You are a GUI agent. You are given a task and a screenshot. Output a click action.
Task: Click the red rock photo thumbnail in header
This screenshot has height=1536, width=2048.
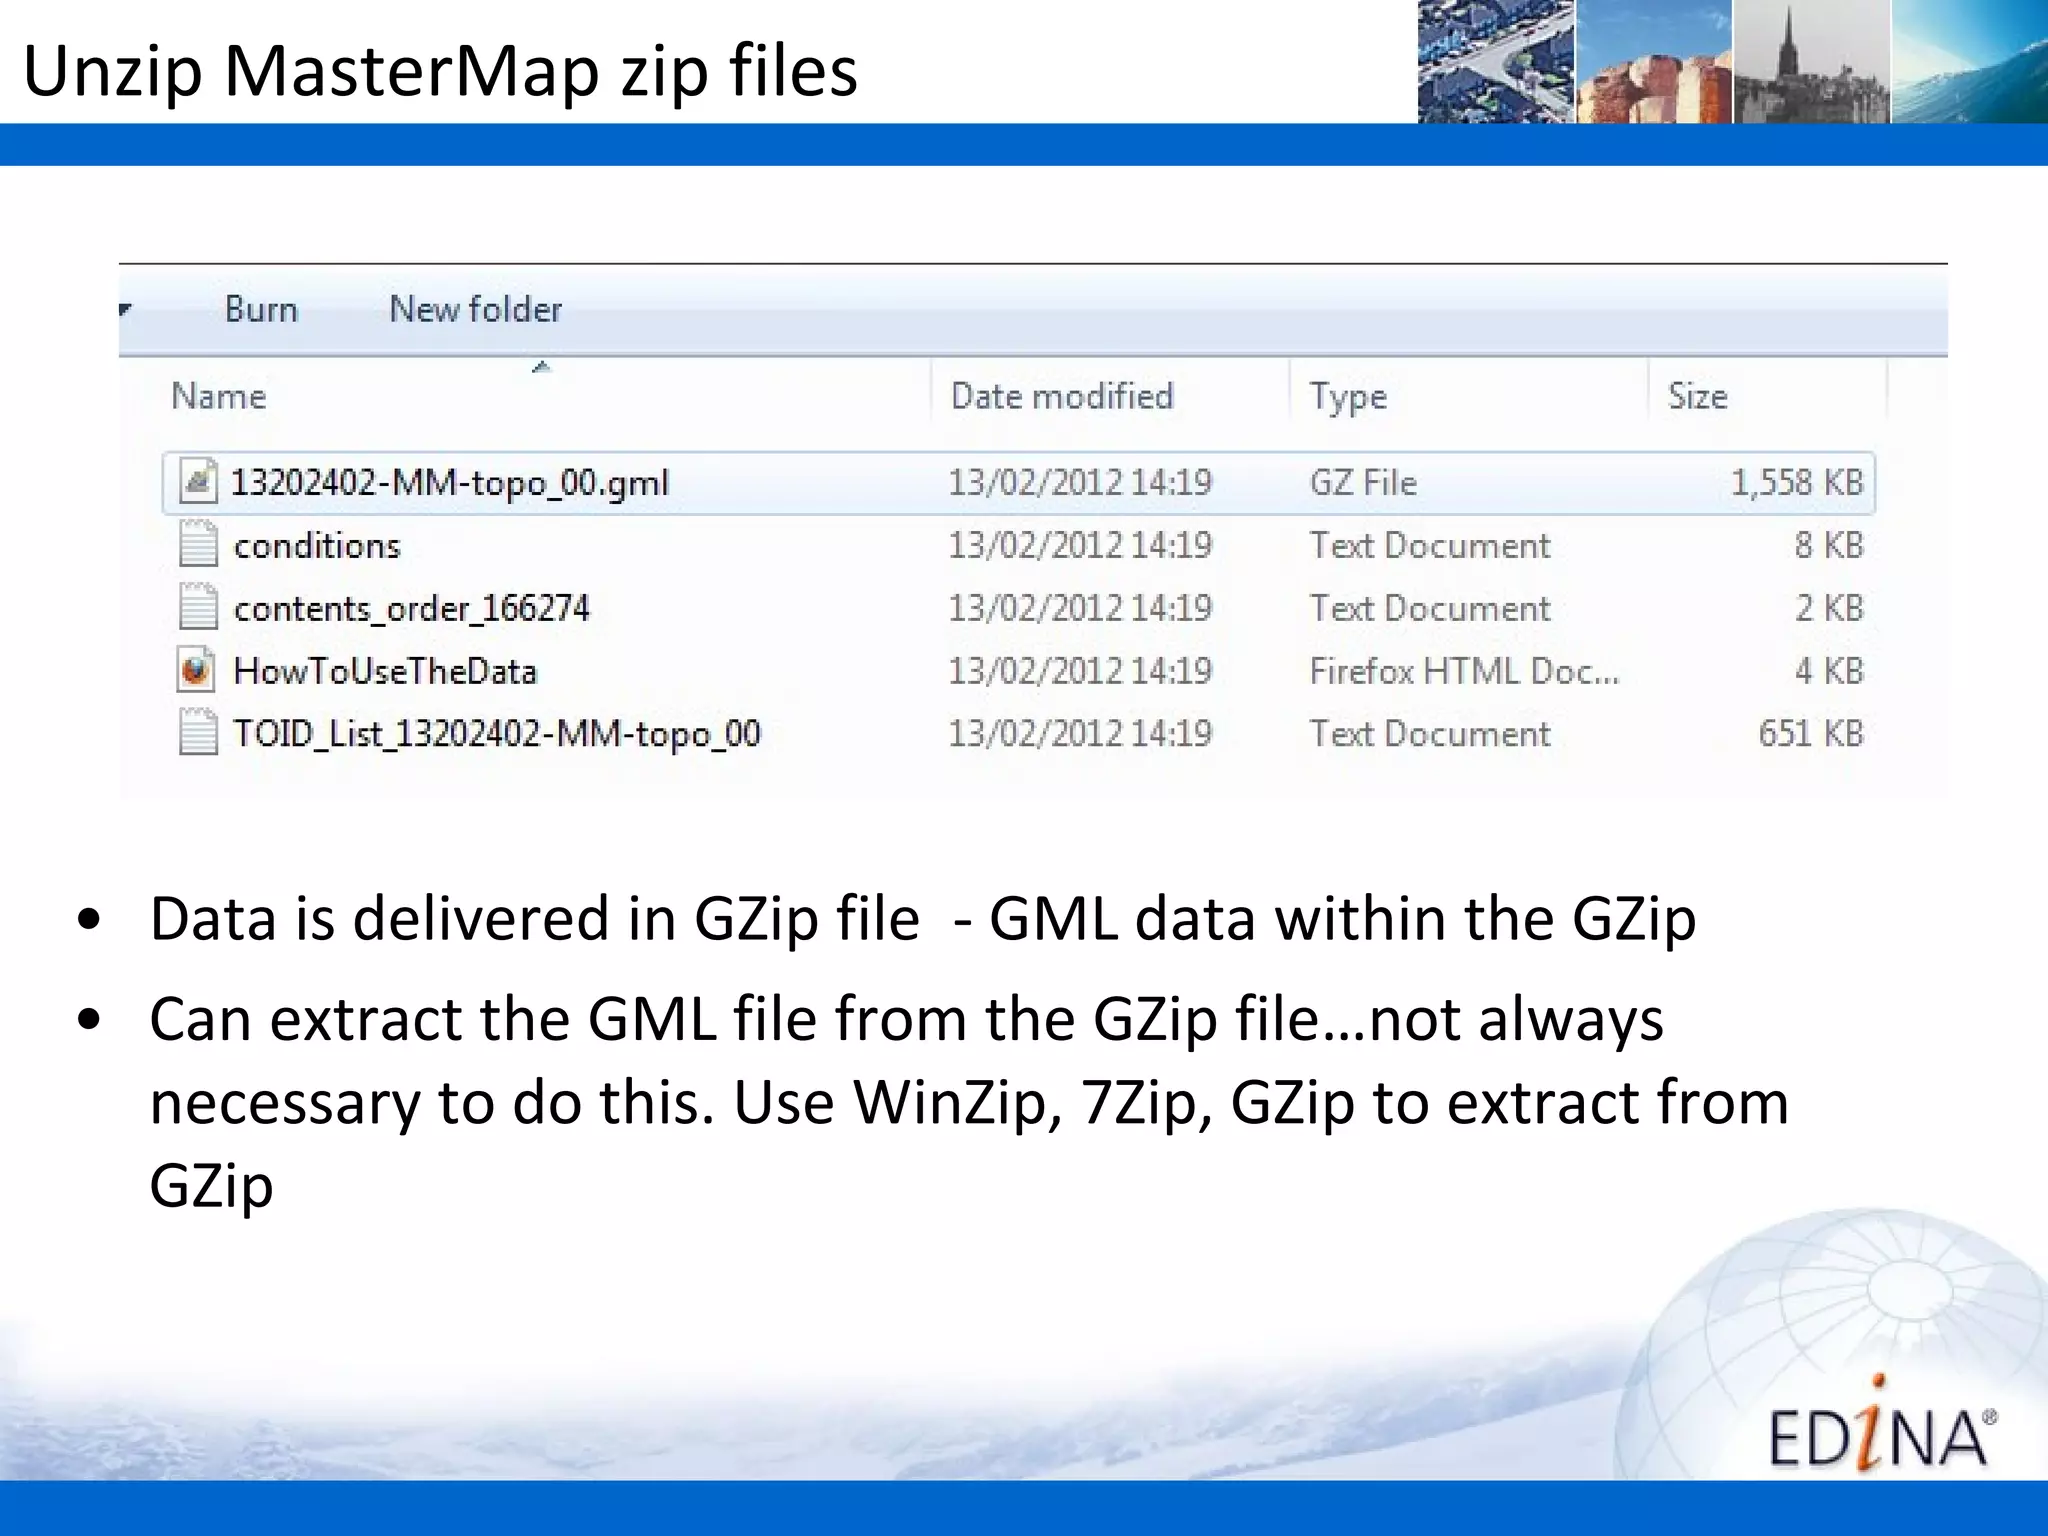pyautogui.click(x=1654, y=62)
